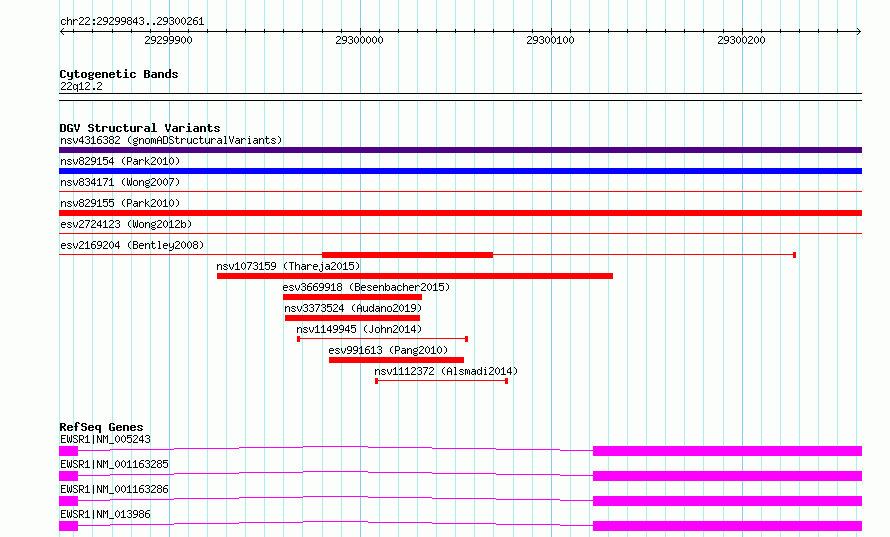Viewport: 890px width, 537px height.
Task: Click the EWSR1|NM_005243 gene label
Action: point(106,439)
